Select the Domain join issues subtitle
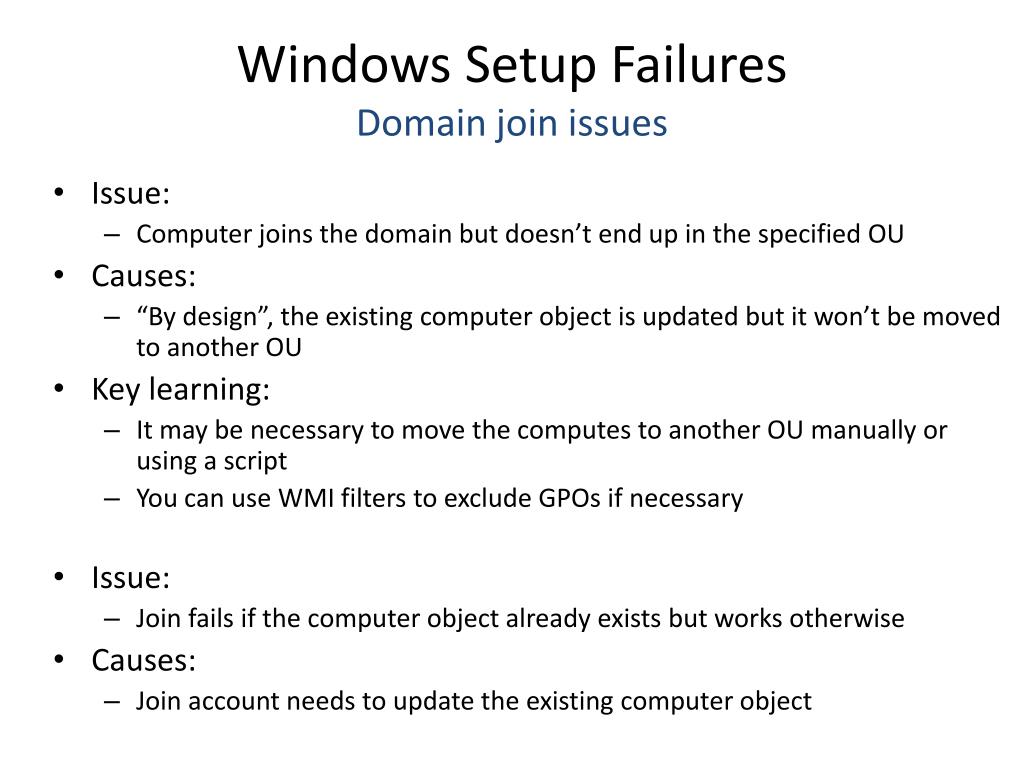The height and width of the screenshot is (768, 1024). [512, 123]
